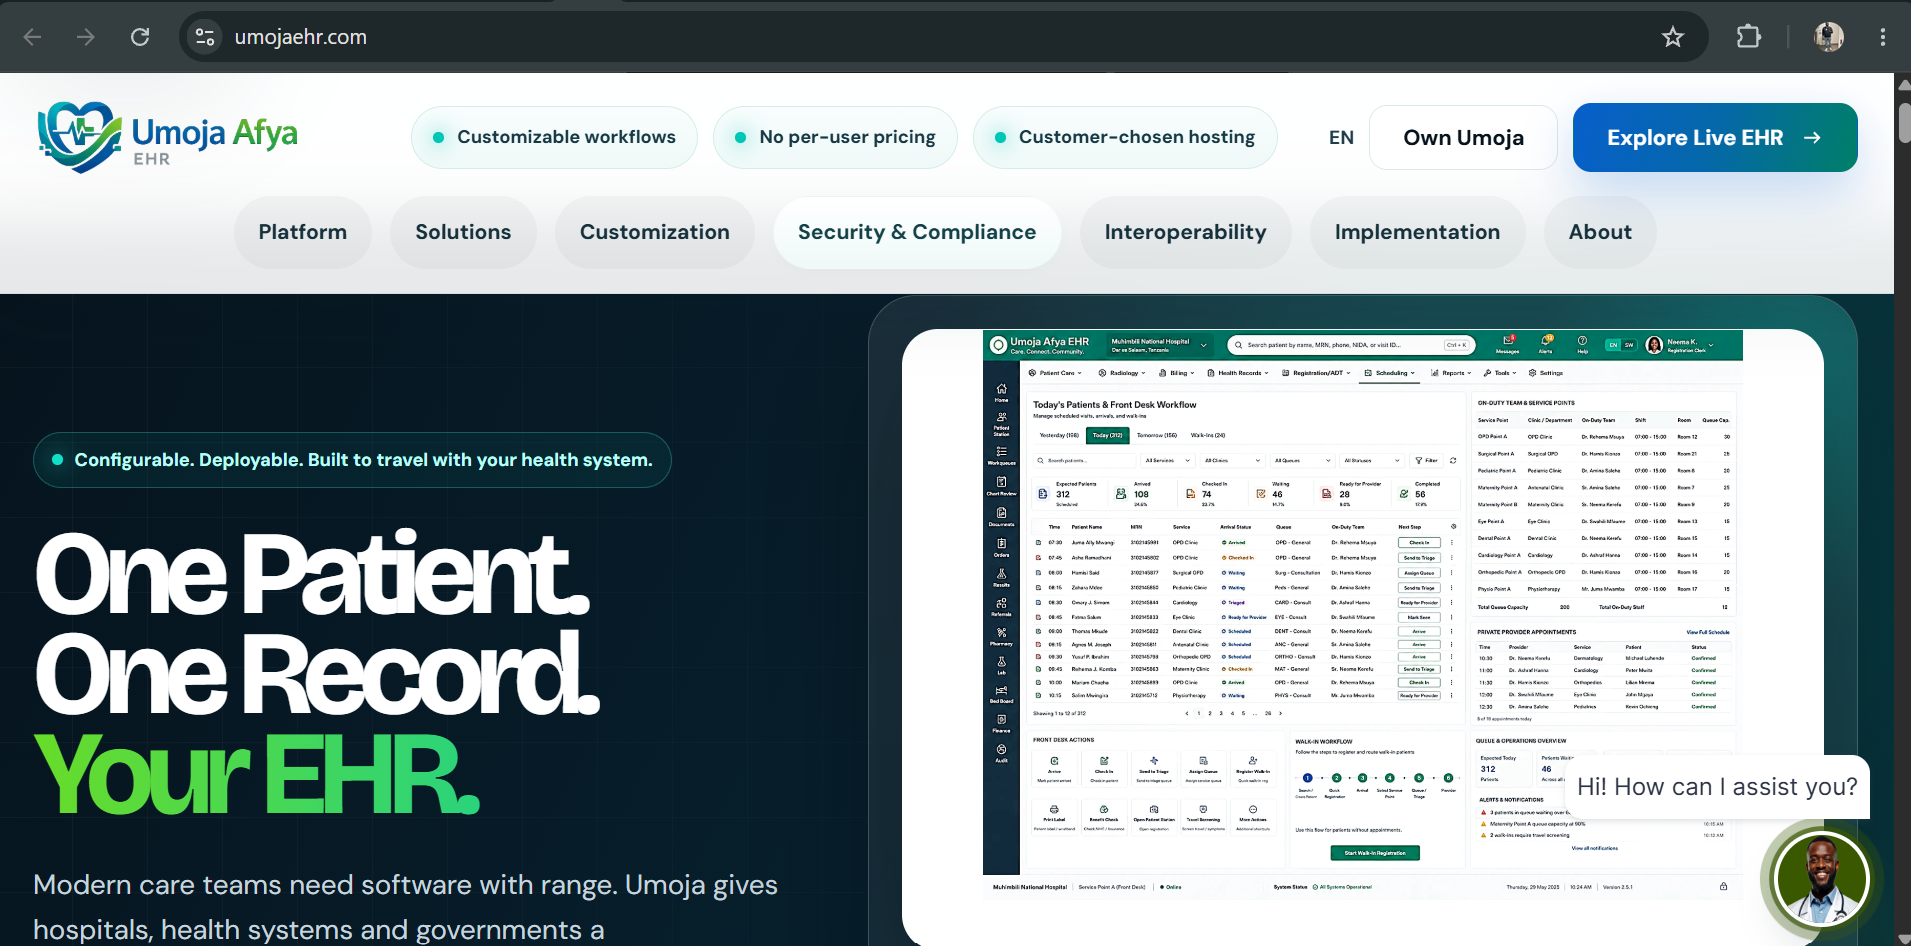Screen dimensions: 1911x946
Task: Select the Customizable workflows pill
Action: [555, 137]
